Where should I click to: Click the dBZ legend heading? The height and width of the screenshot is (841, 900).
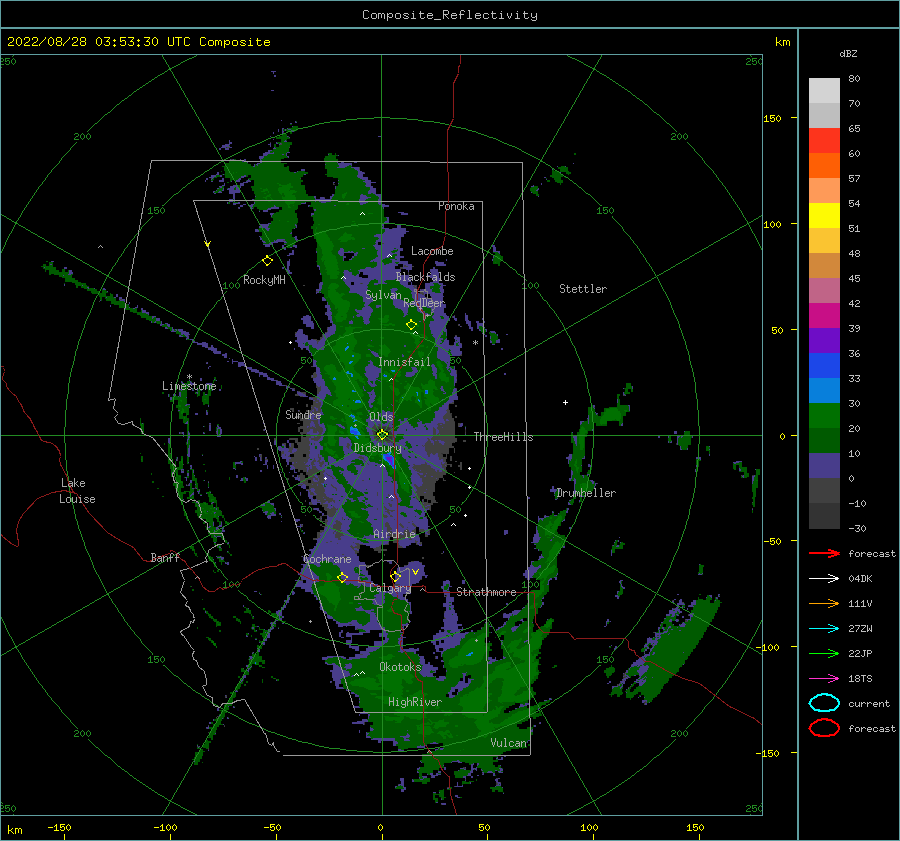(848, 53)
